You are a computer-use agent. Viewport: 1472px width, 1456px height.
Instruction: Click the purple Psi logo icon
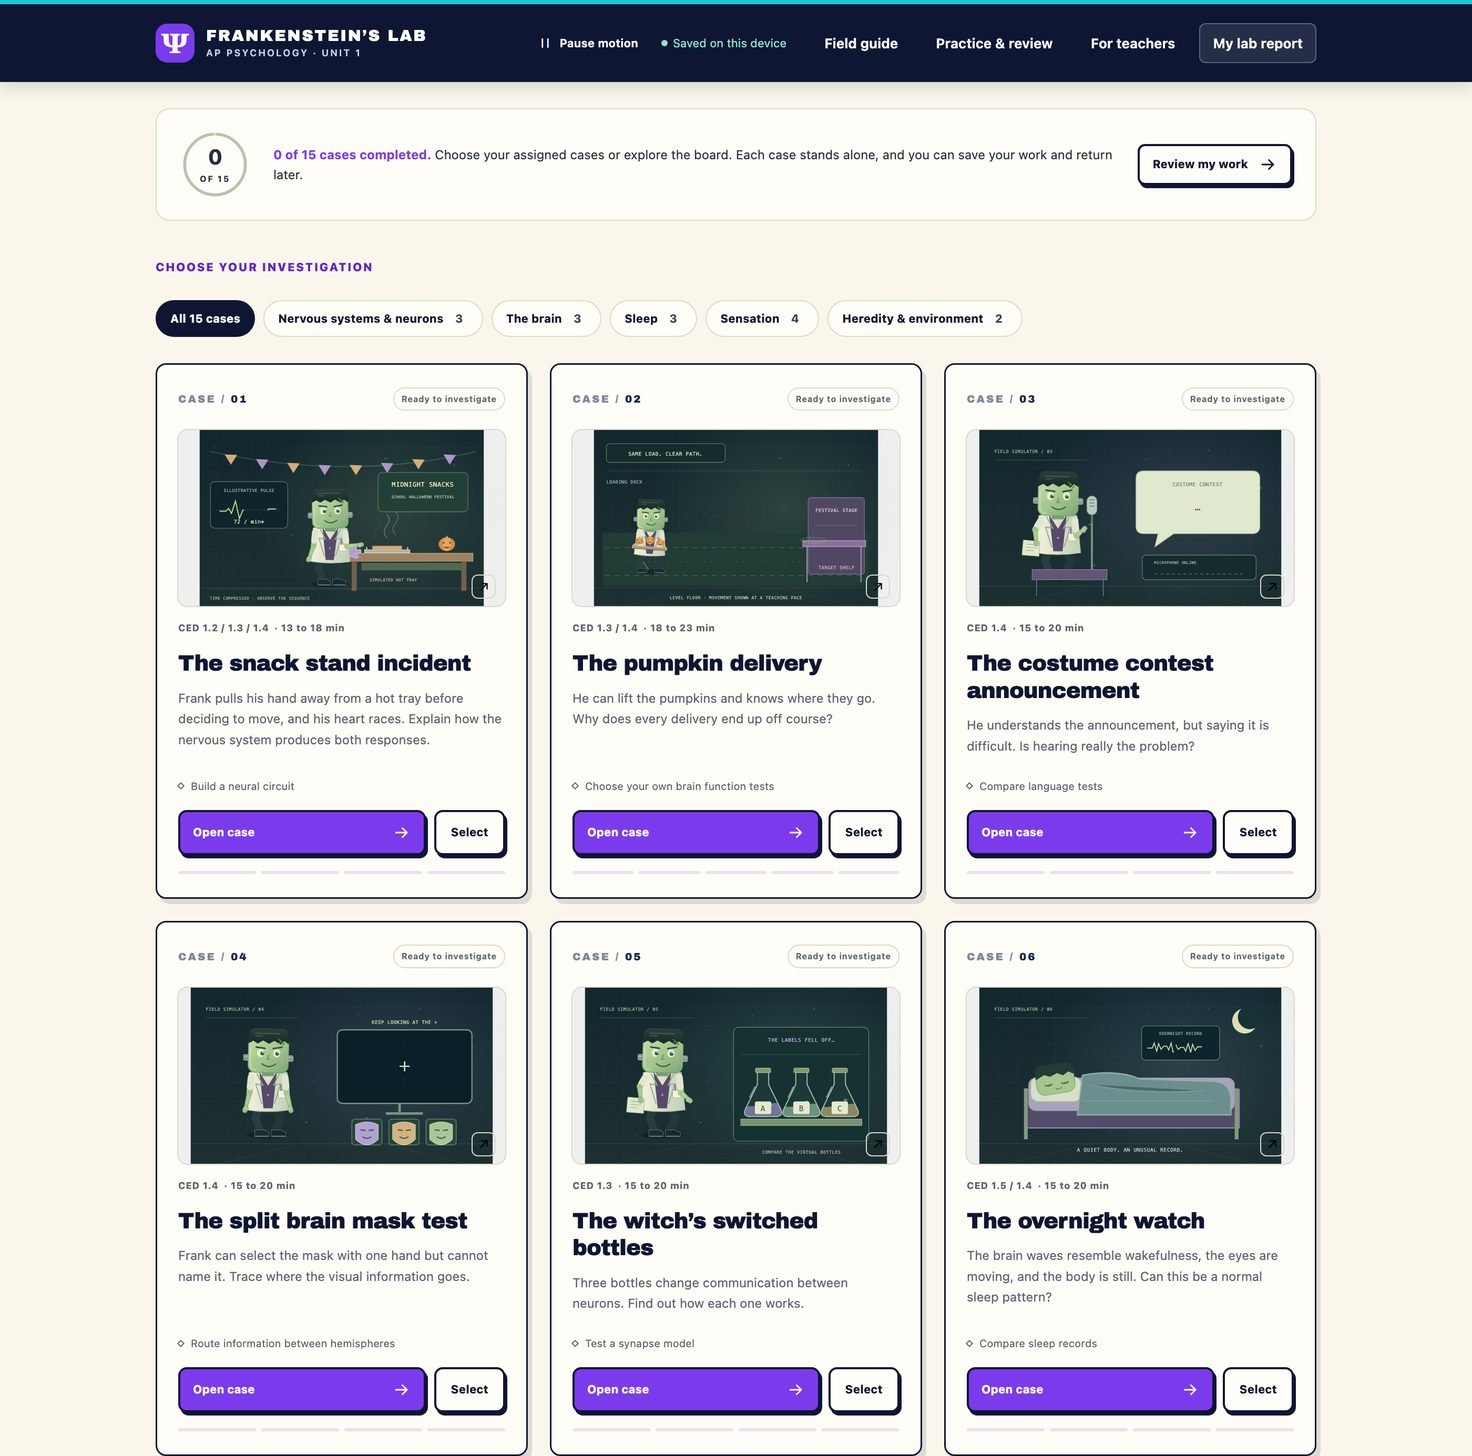point(175,43)
